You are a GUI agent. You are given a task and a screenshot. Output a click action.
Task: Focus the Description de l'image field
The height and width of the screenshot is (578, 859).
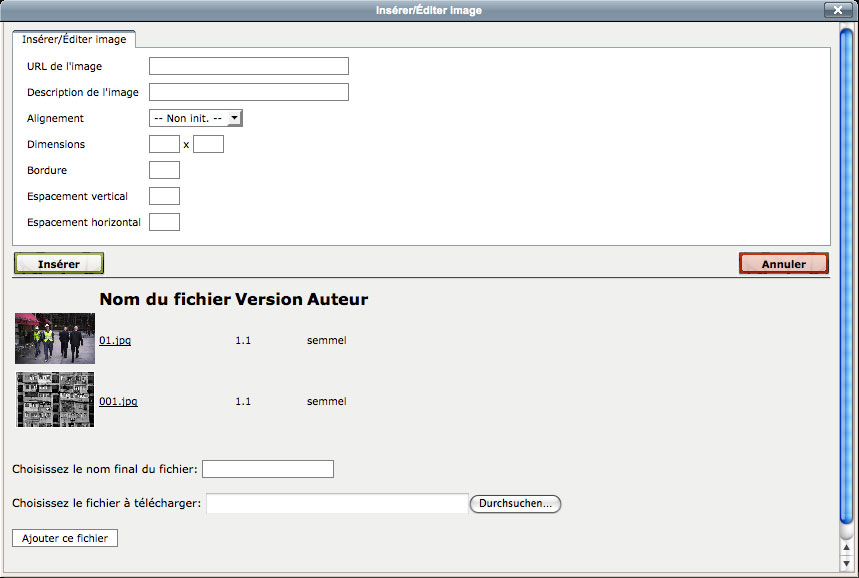pos(248,92)
